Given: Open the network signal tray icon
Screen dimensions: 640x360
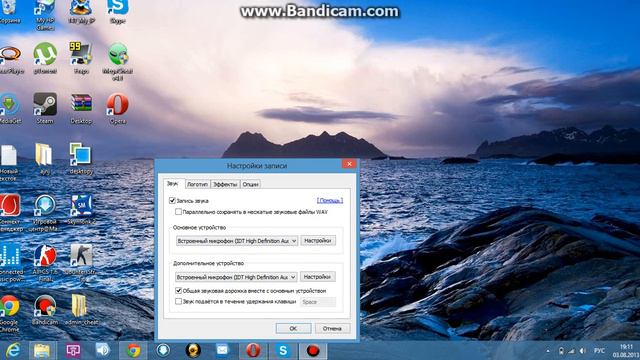Looking at the screenshot, I should [572, 351].
